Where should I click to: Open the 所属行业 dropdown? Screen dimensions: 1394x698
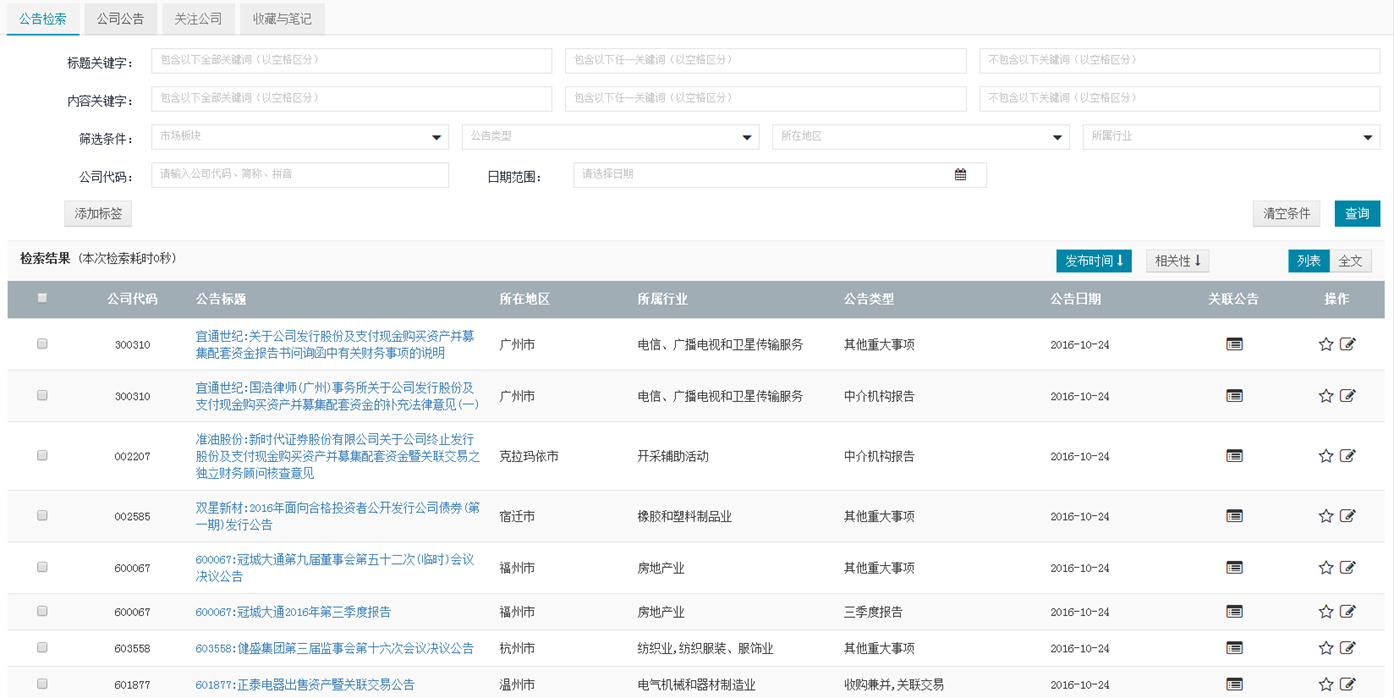(x=1231, y=137)
